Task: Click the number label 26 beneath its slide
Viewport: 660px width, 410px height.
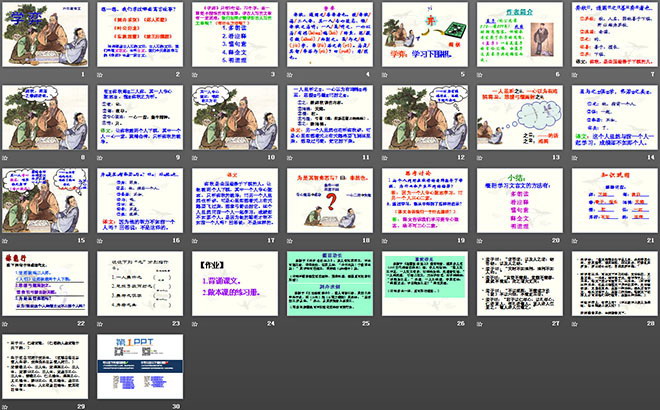Action: point(461,323)
